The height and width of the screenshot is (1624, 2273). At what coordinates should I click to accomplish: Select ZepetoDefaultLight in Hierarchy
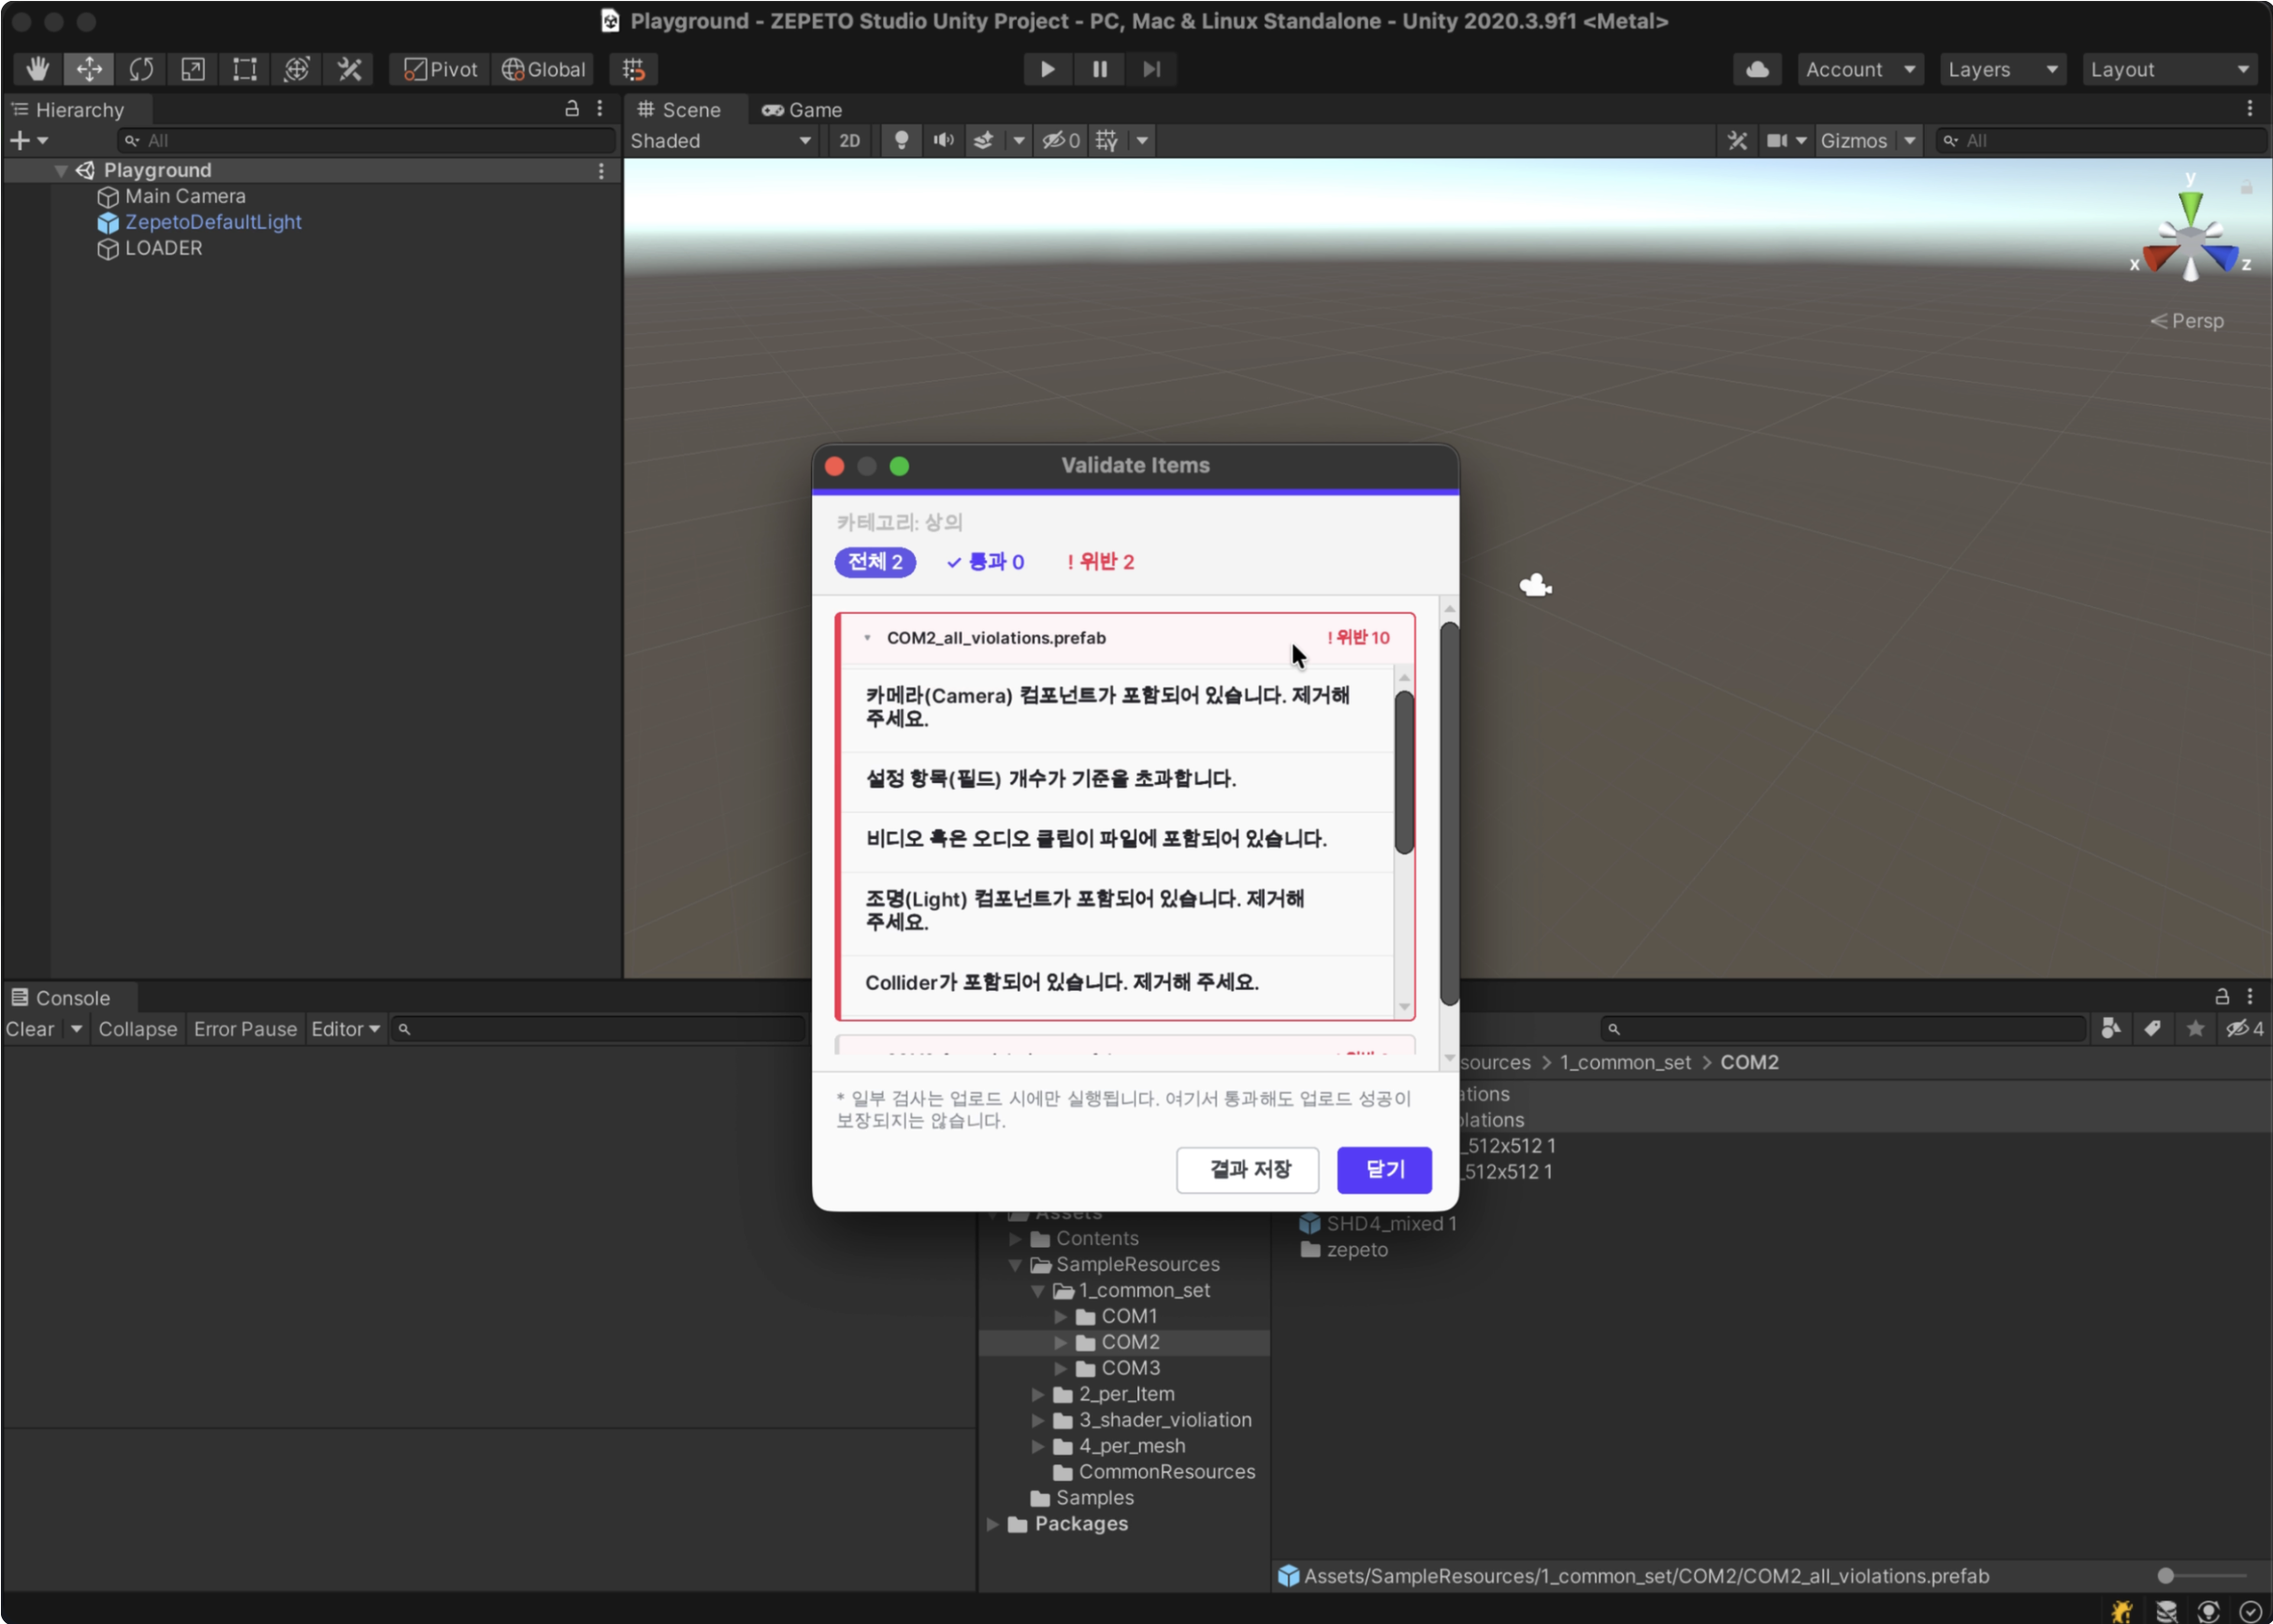[x=212, y=222]
